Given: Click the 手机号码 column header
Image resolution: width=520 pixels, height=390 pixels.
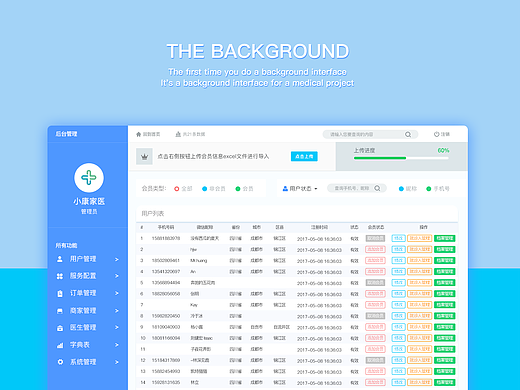Looking at the screenshot, I should (166, 227).
